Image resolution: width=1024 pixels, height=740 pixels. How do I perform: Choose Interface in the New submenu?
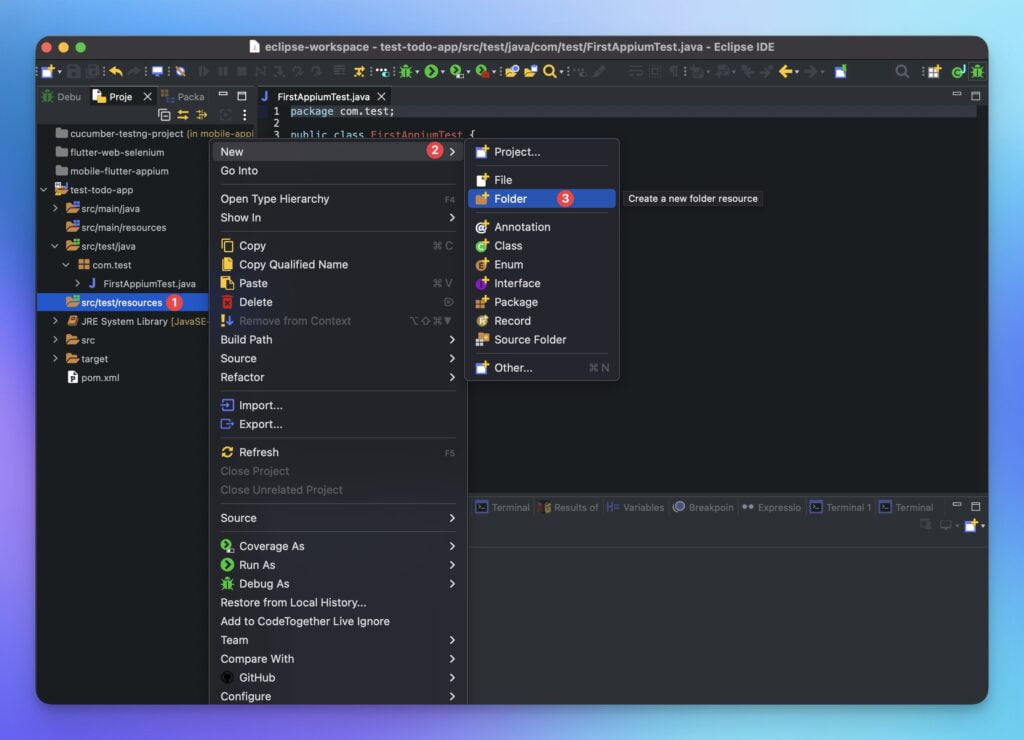pos(542,283)
